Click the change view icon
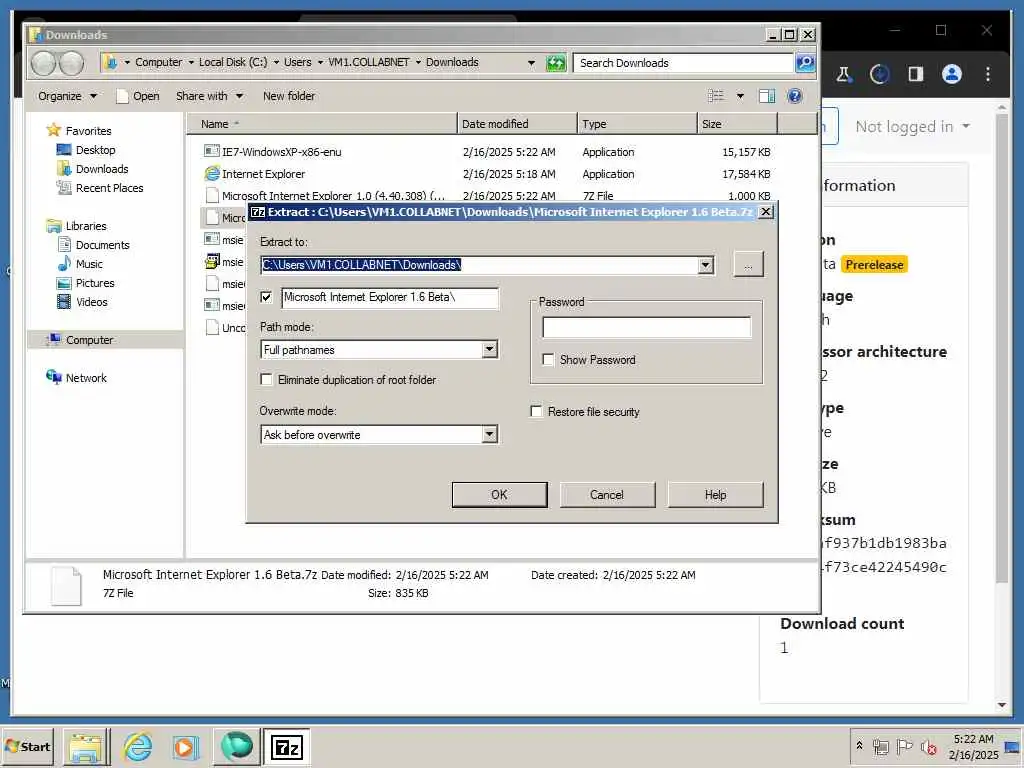 pyautogui.click(x=716, y=96)
